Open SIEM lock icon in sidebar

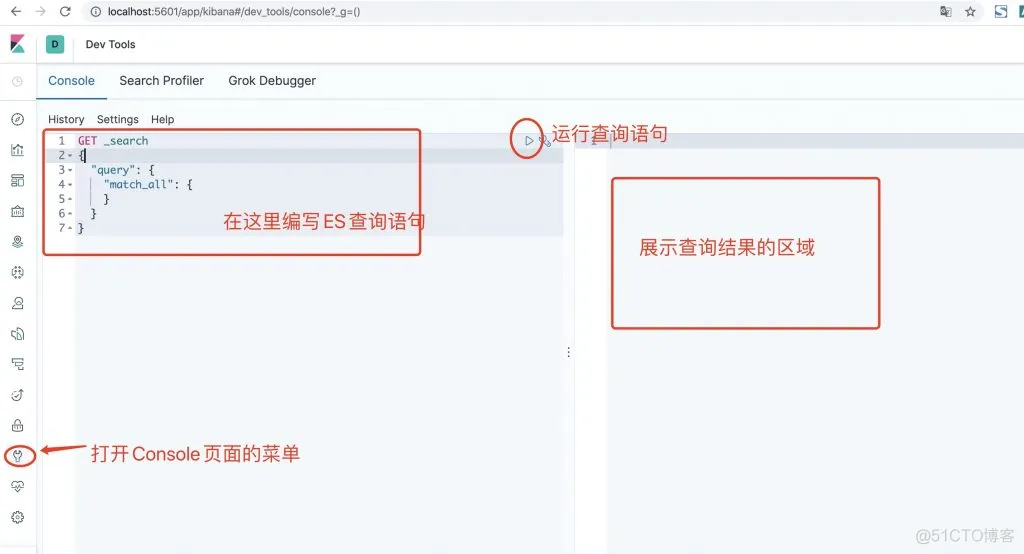(x=18, y=425)
